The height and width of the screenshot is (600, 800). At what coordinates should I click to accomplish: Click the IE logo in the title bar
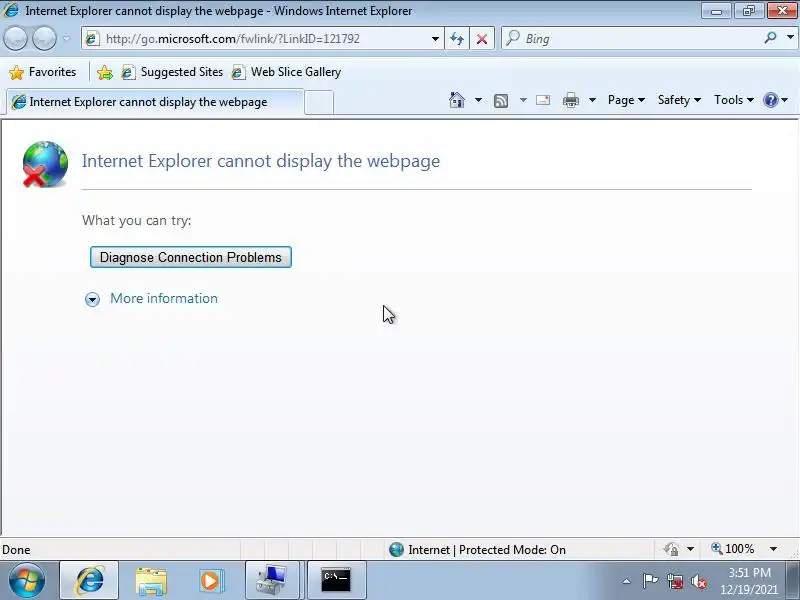11,10
